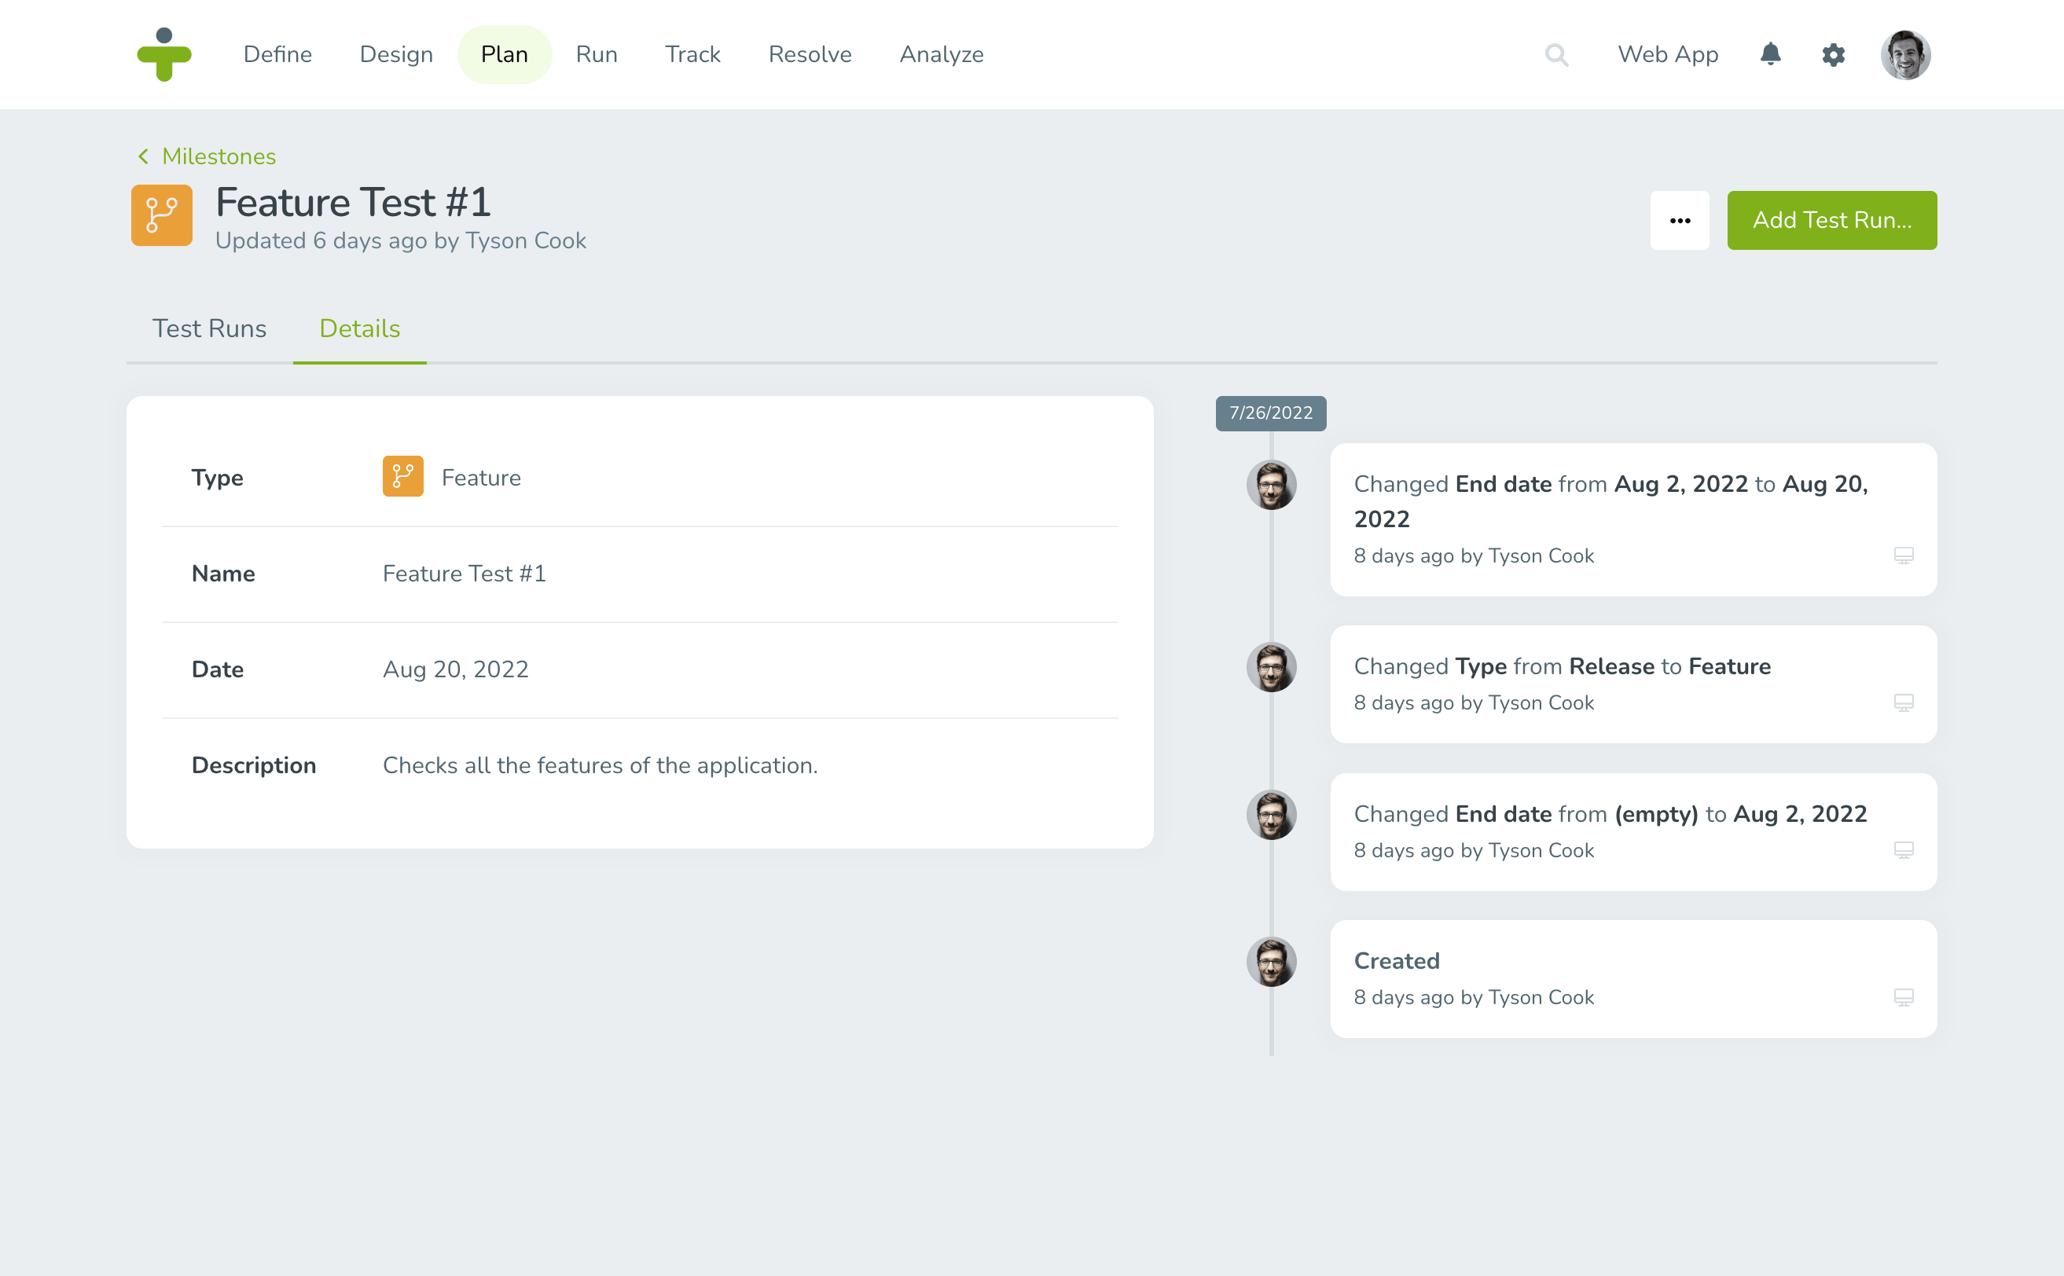Open notifications bell icon

1770,54
